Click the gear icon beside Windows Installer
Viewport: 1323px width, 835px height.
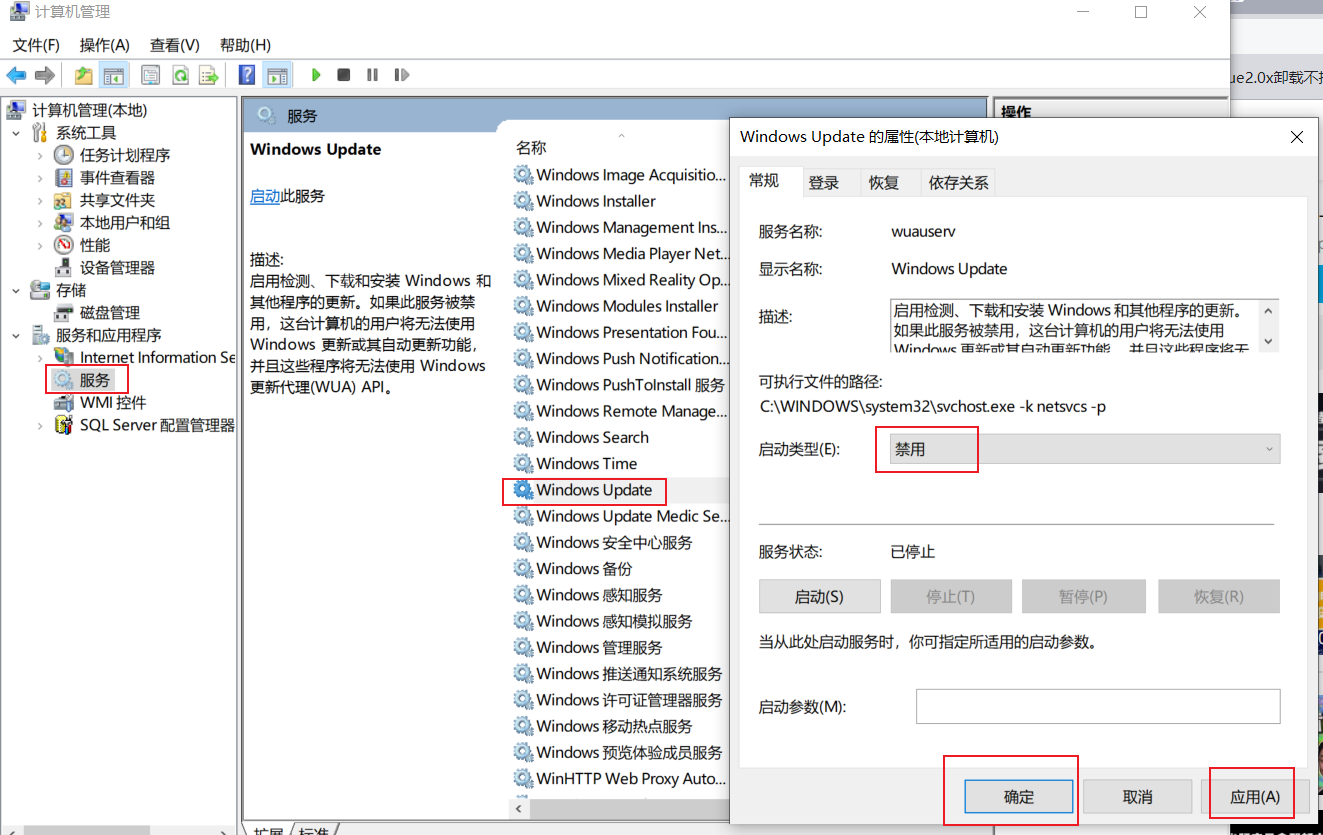523,201
